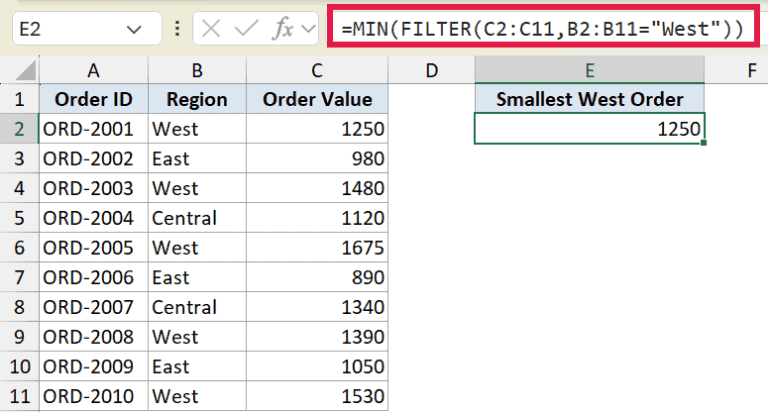
Task: Select row 11 header
Action: pyautogui.click(x=20, y=396)
